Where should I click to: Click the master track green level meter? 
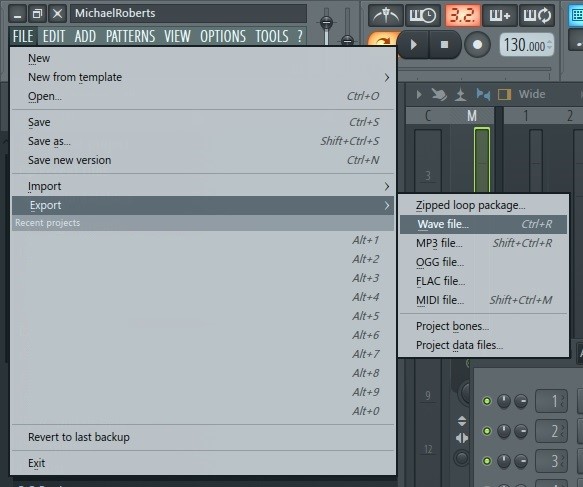[x=482, y=160]
